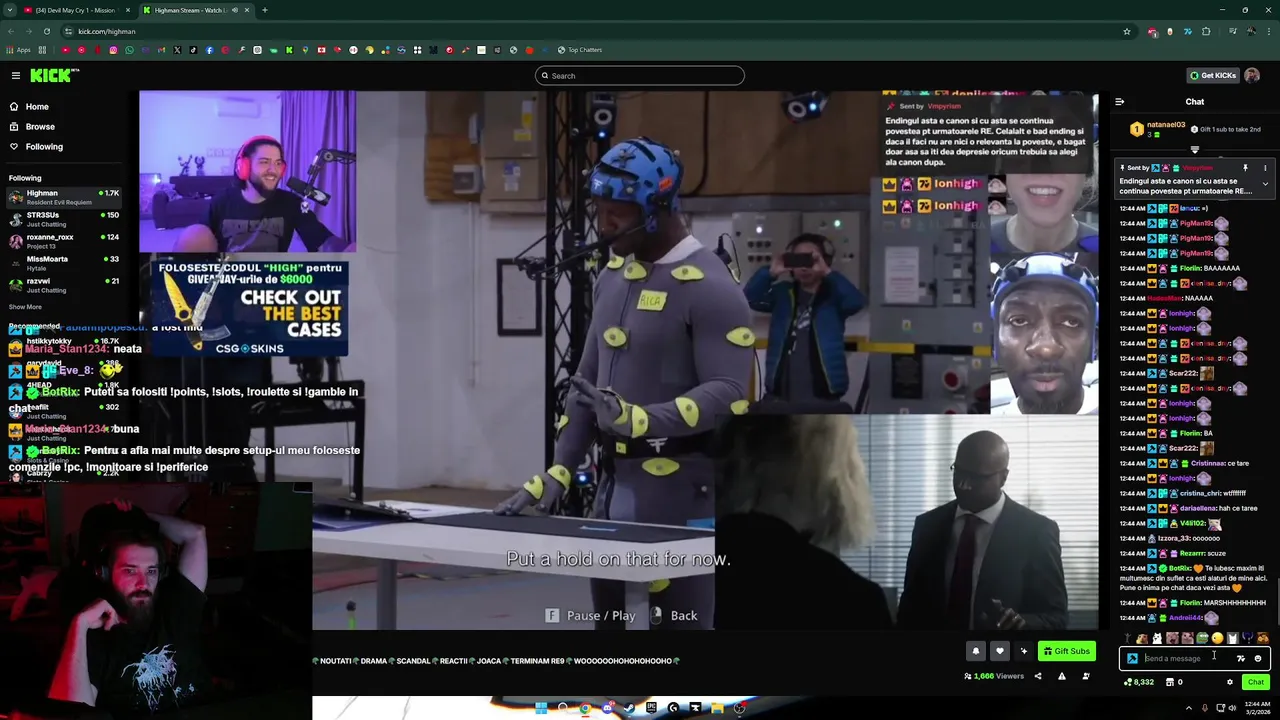Open razvwl channel in Following list
Screen dimensions: 1280x720
pyautogui.click(x=64, y=285)
